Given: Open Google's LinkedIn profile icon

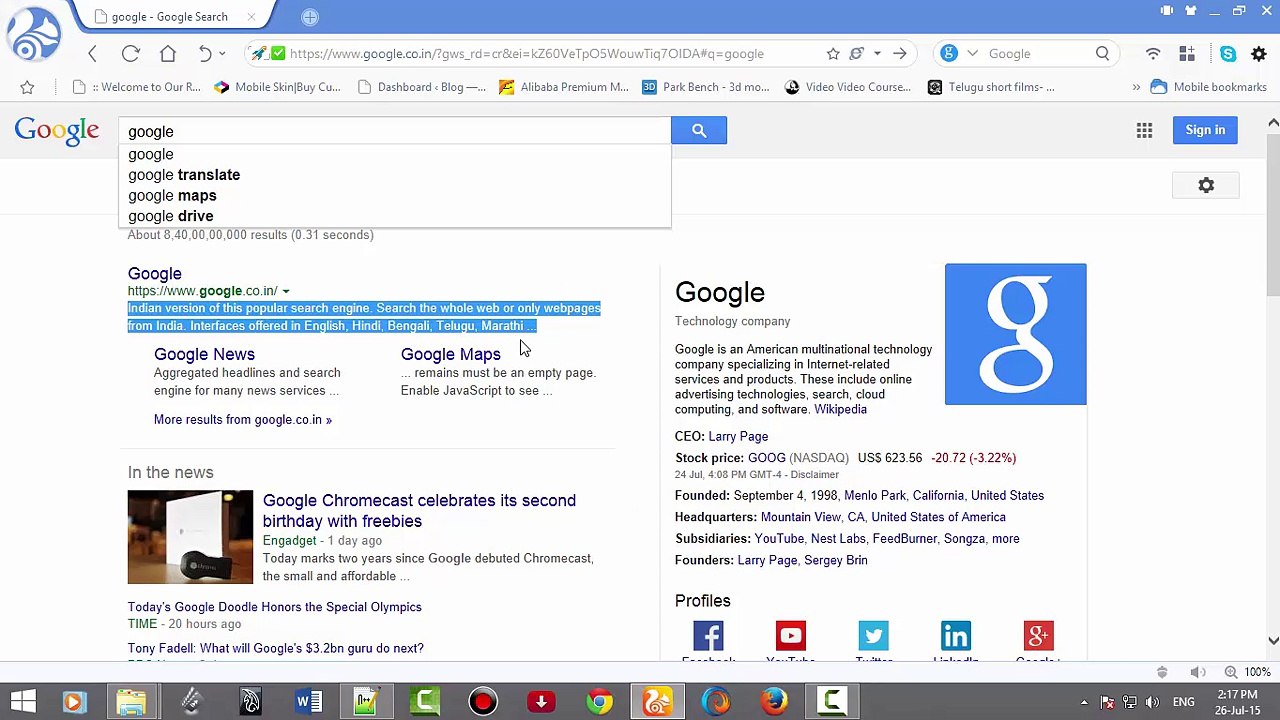Looking at the screenshot, I should pyautogui.click(x=955, y=636).
